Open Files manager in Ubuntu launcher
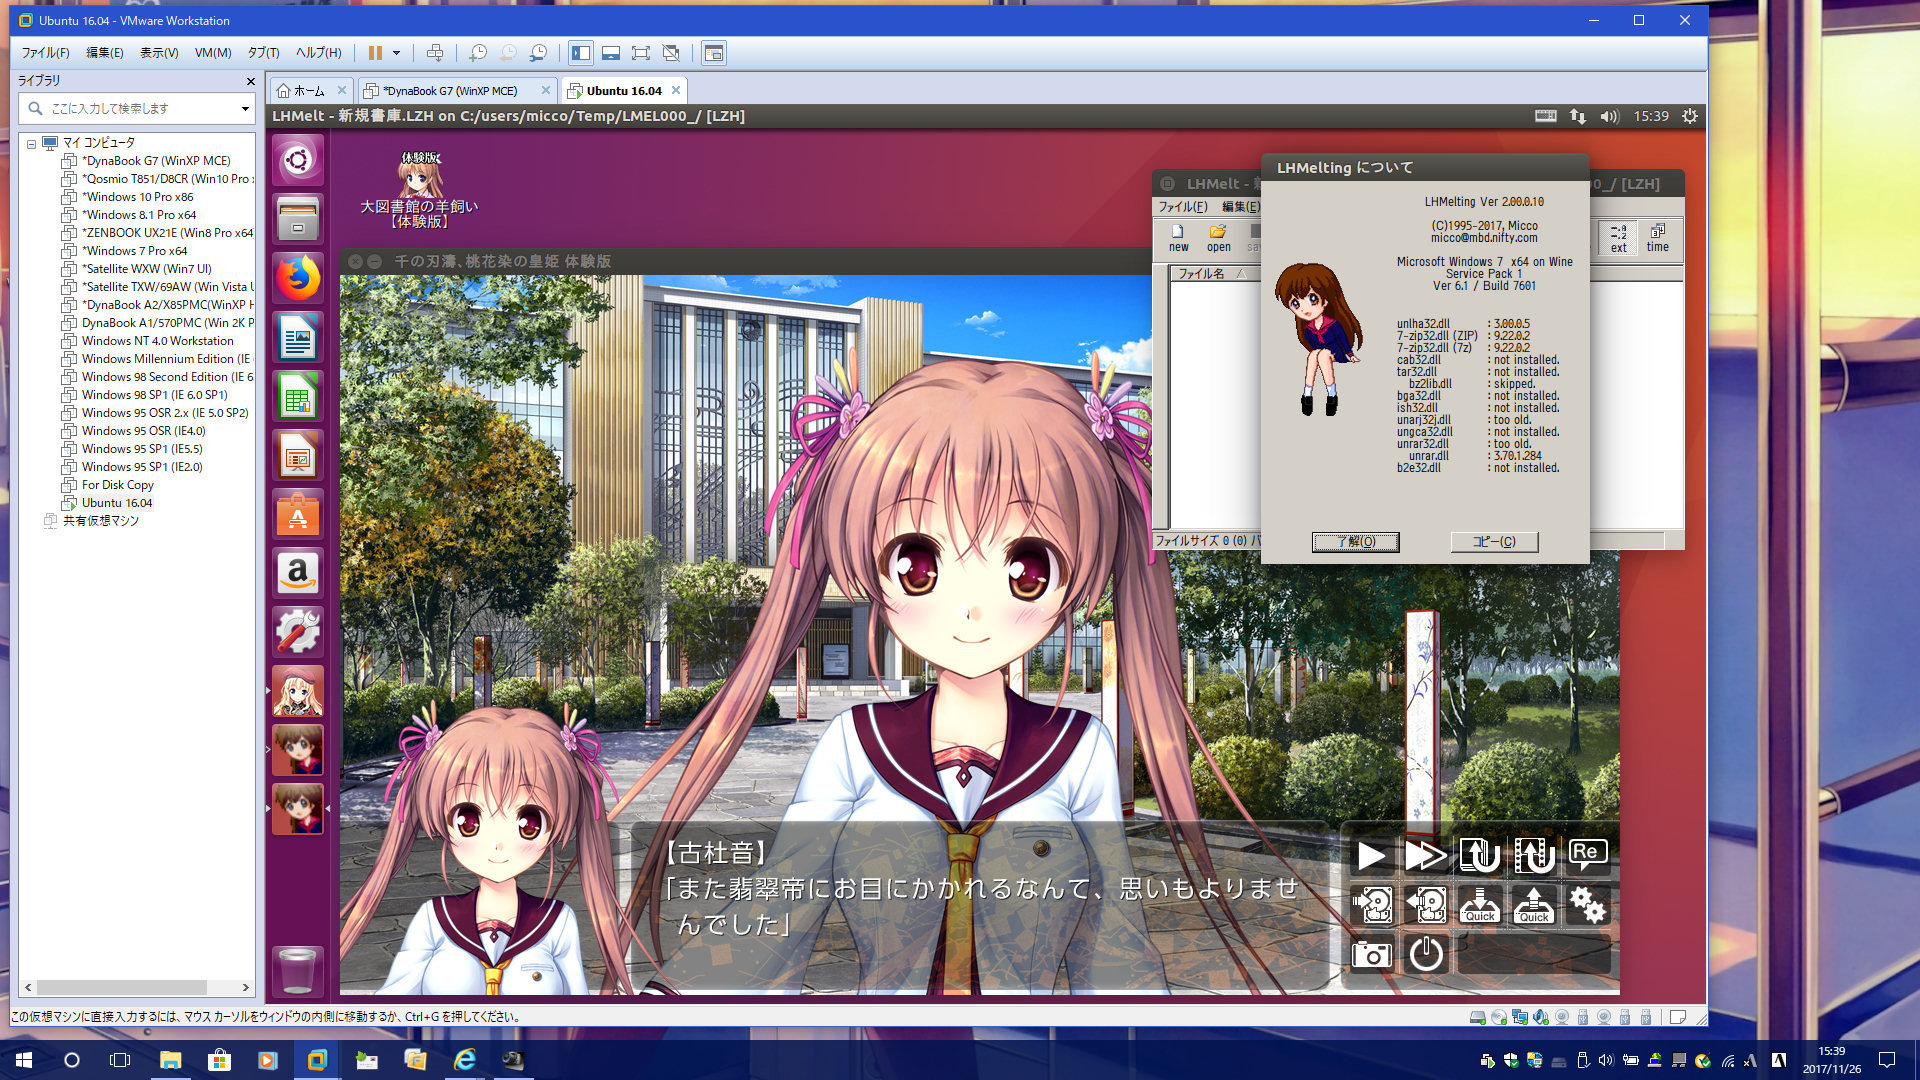This screenshot has width=1920, height=1080. (298, 219)
